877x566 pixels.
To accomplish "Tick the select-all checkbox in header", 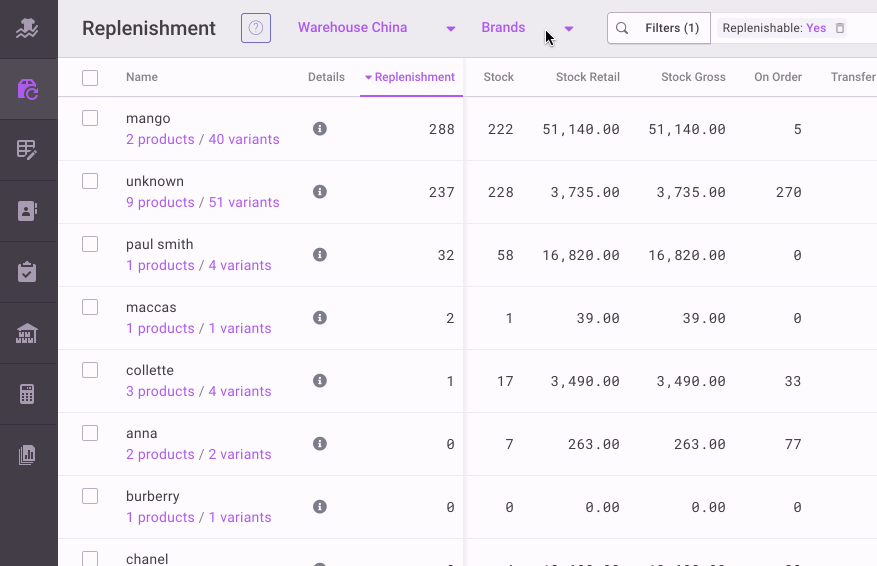I will [90, 78].
